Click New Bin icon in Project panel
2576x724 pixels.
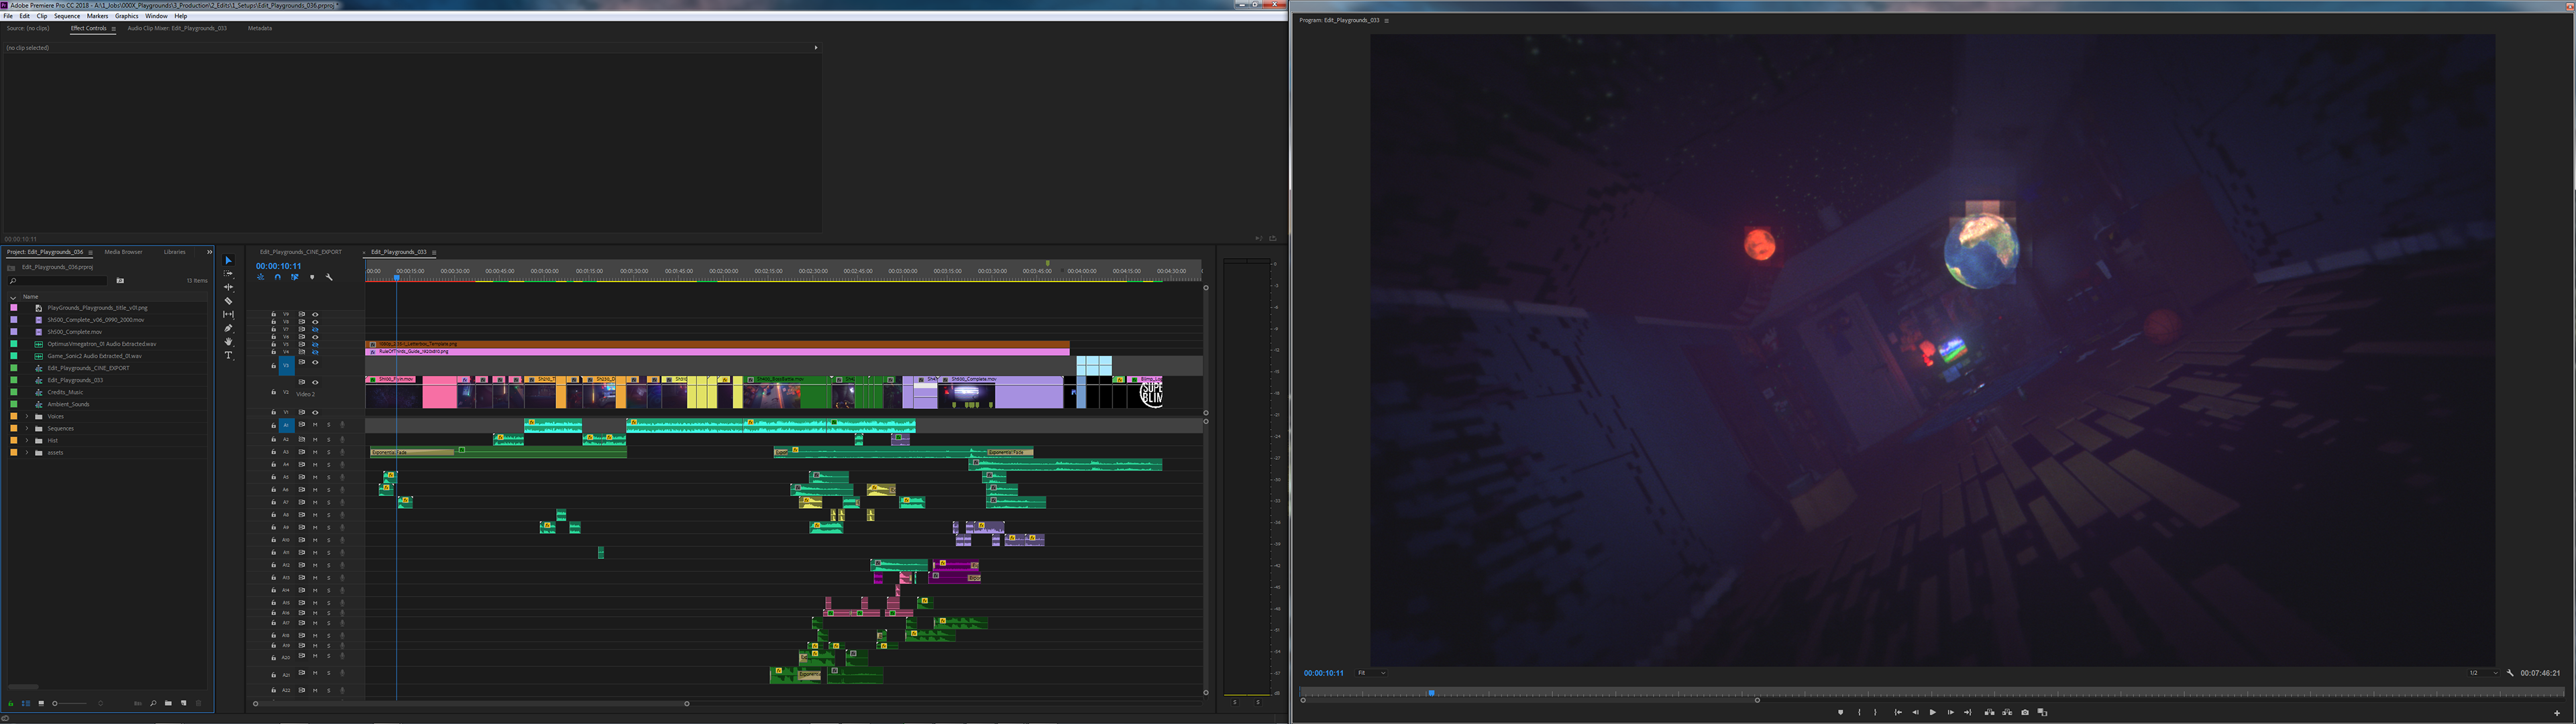pos(169,703)
